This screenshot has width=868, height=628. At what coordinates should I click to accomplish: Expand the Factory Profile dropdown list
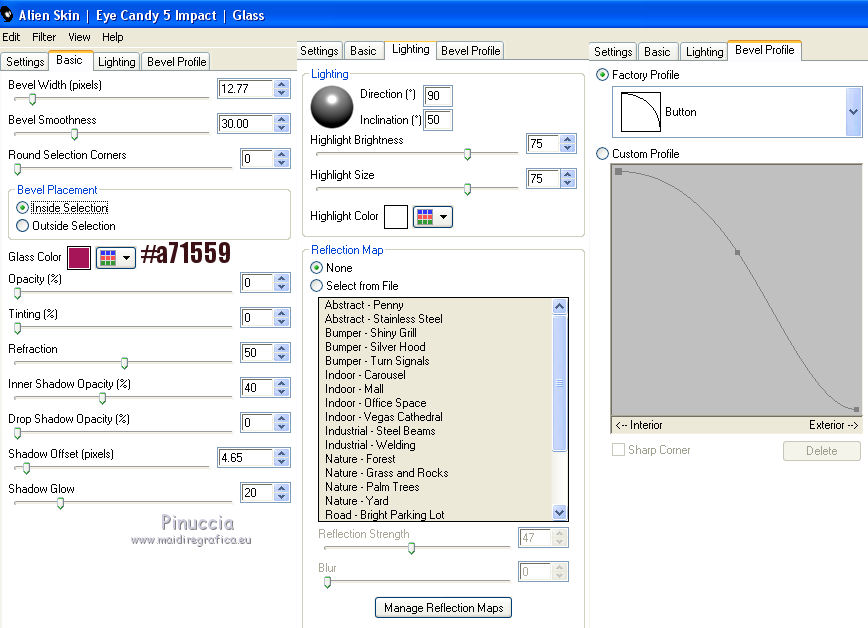[x=853, y=112]
